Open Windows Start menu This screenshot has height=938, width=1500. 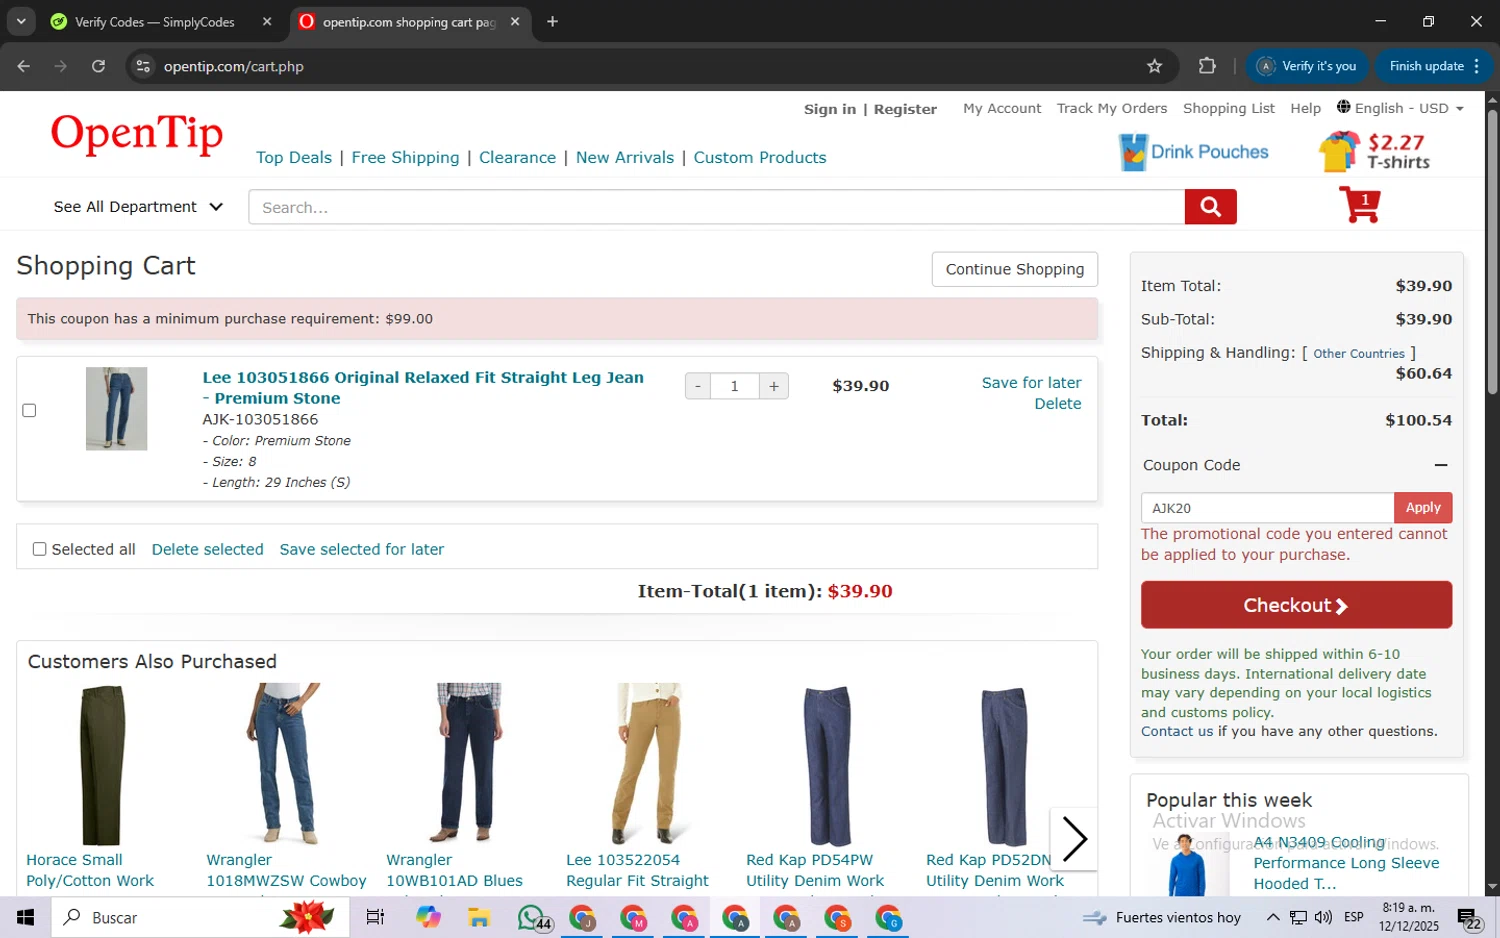[x=25, y=917]
